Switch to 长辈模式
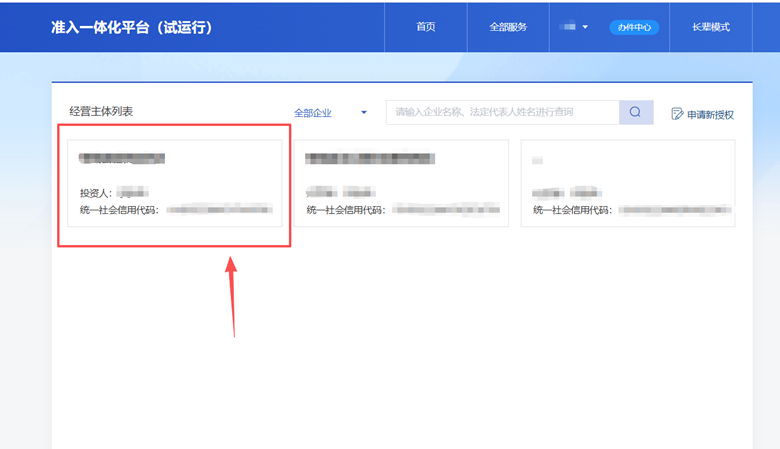Image resolution: width=780 pixels, height=449 pixels. 711,27
